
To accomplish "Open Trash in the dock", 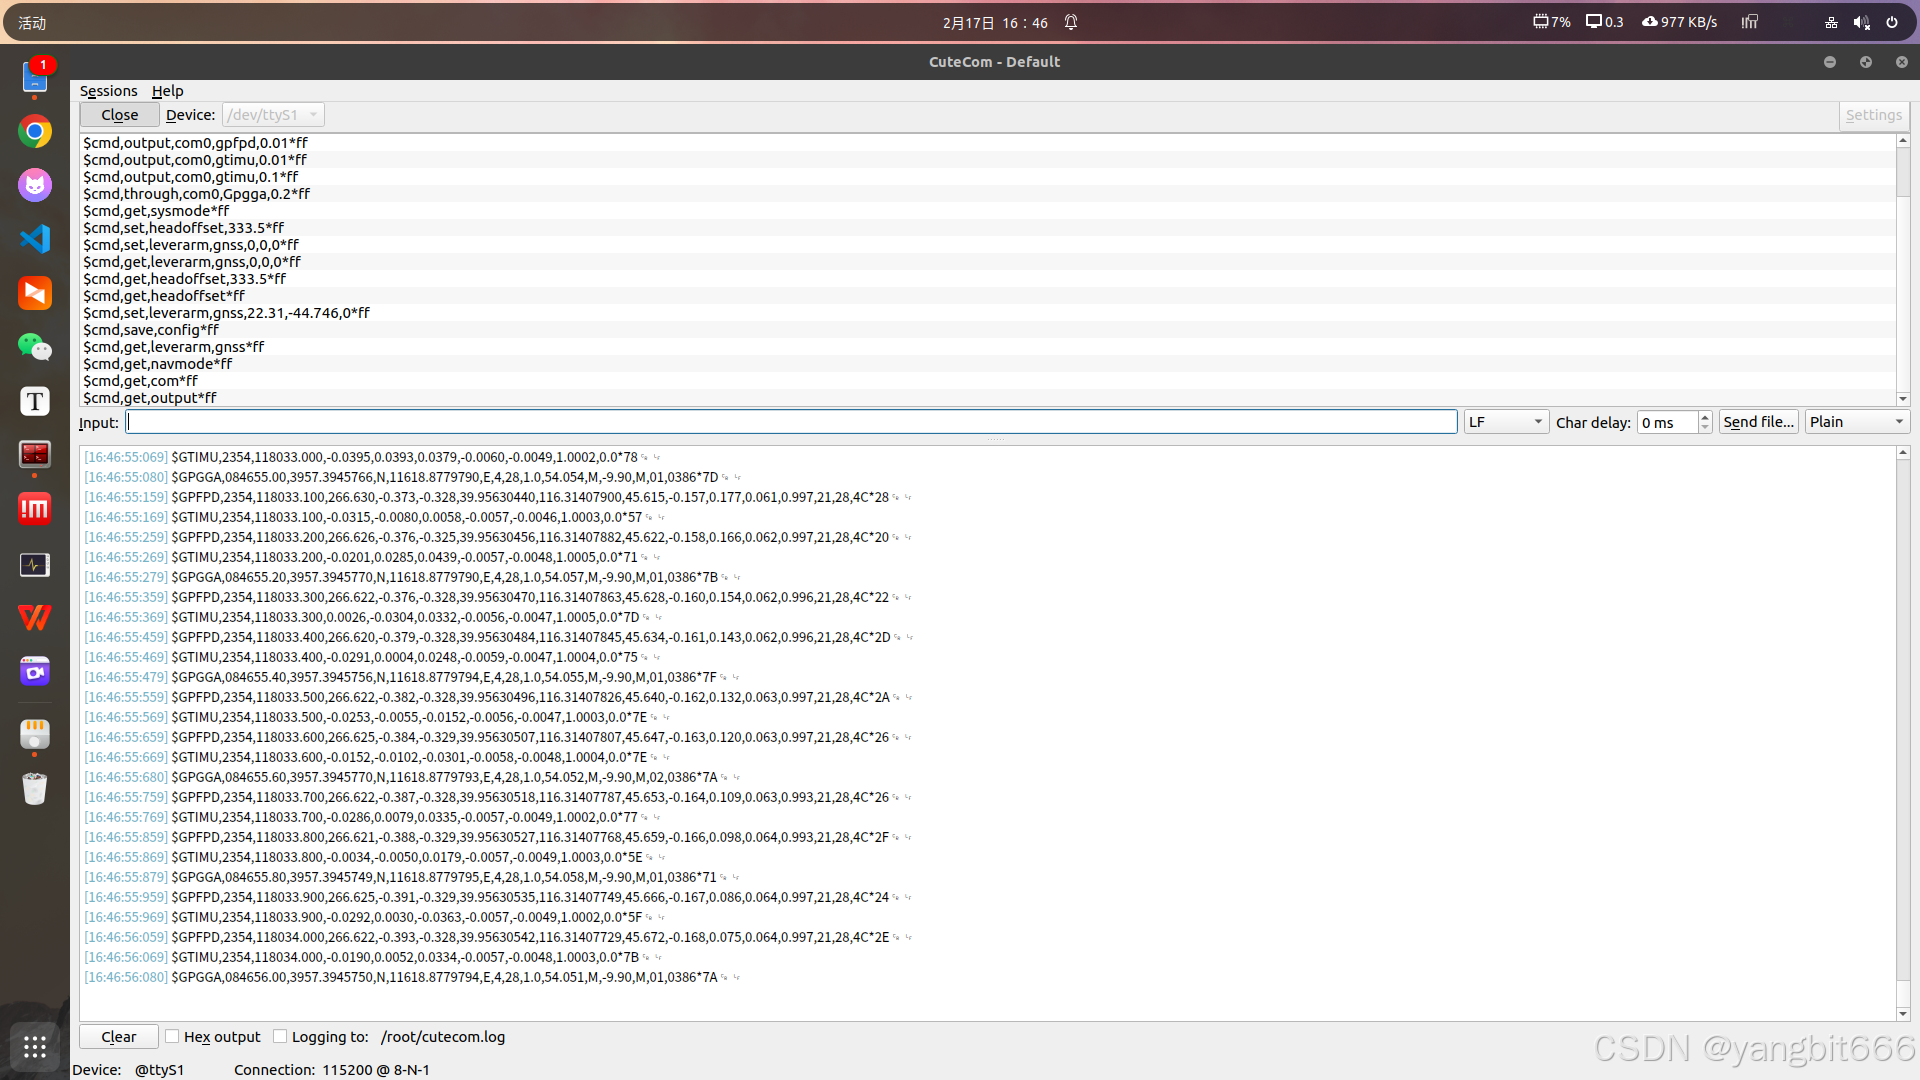I will tap(35, 789).
